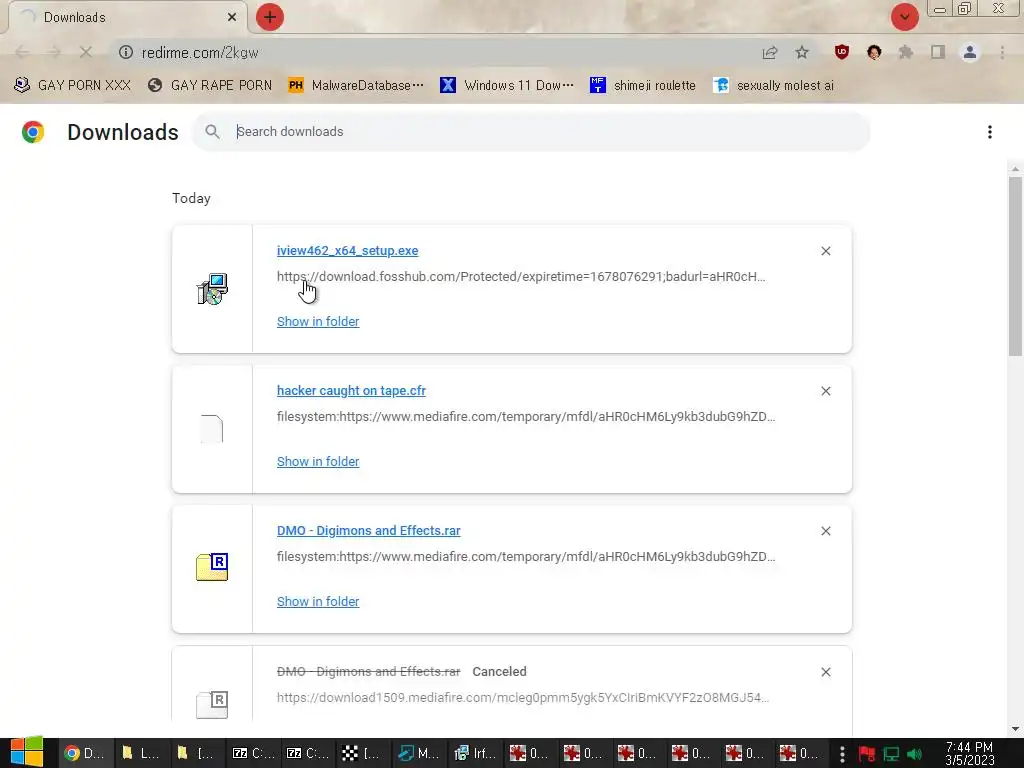The image size is (1024, 768).
Task: Open the 'M…' taskbar application
Action: 418,754
